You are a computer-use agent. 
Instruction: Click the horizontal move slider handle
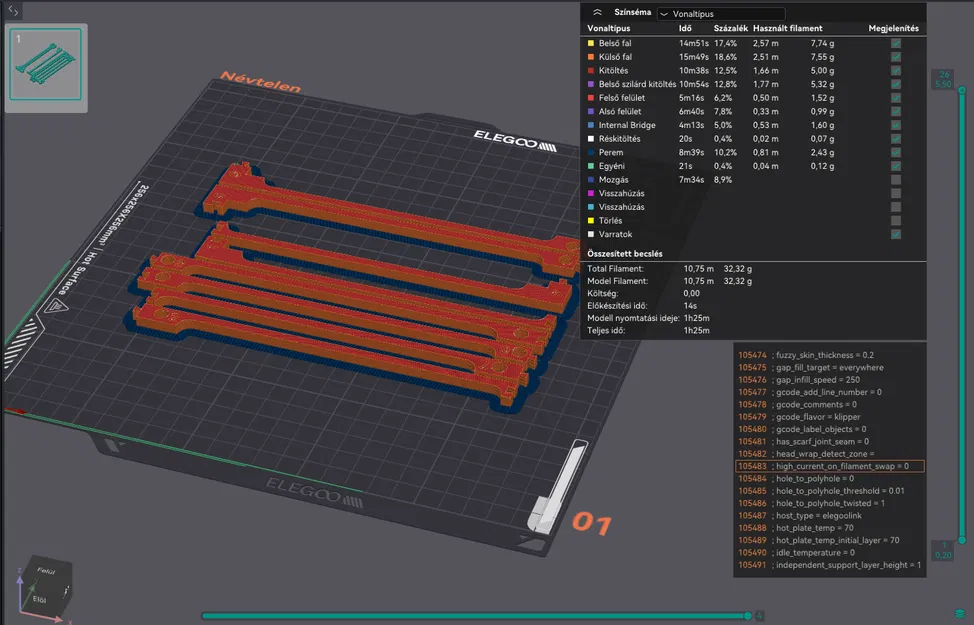click(x=748, y=616)
